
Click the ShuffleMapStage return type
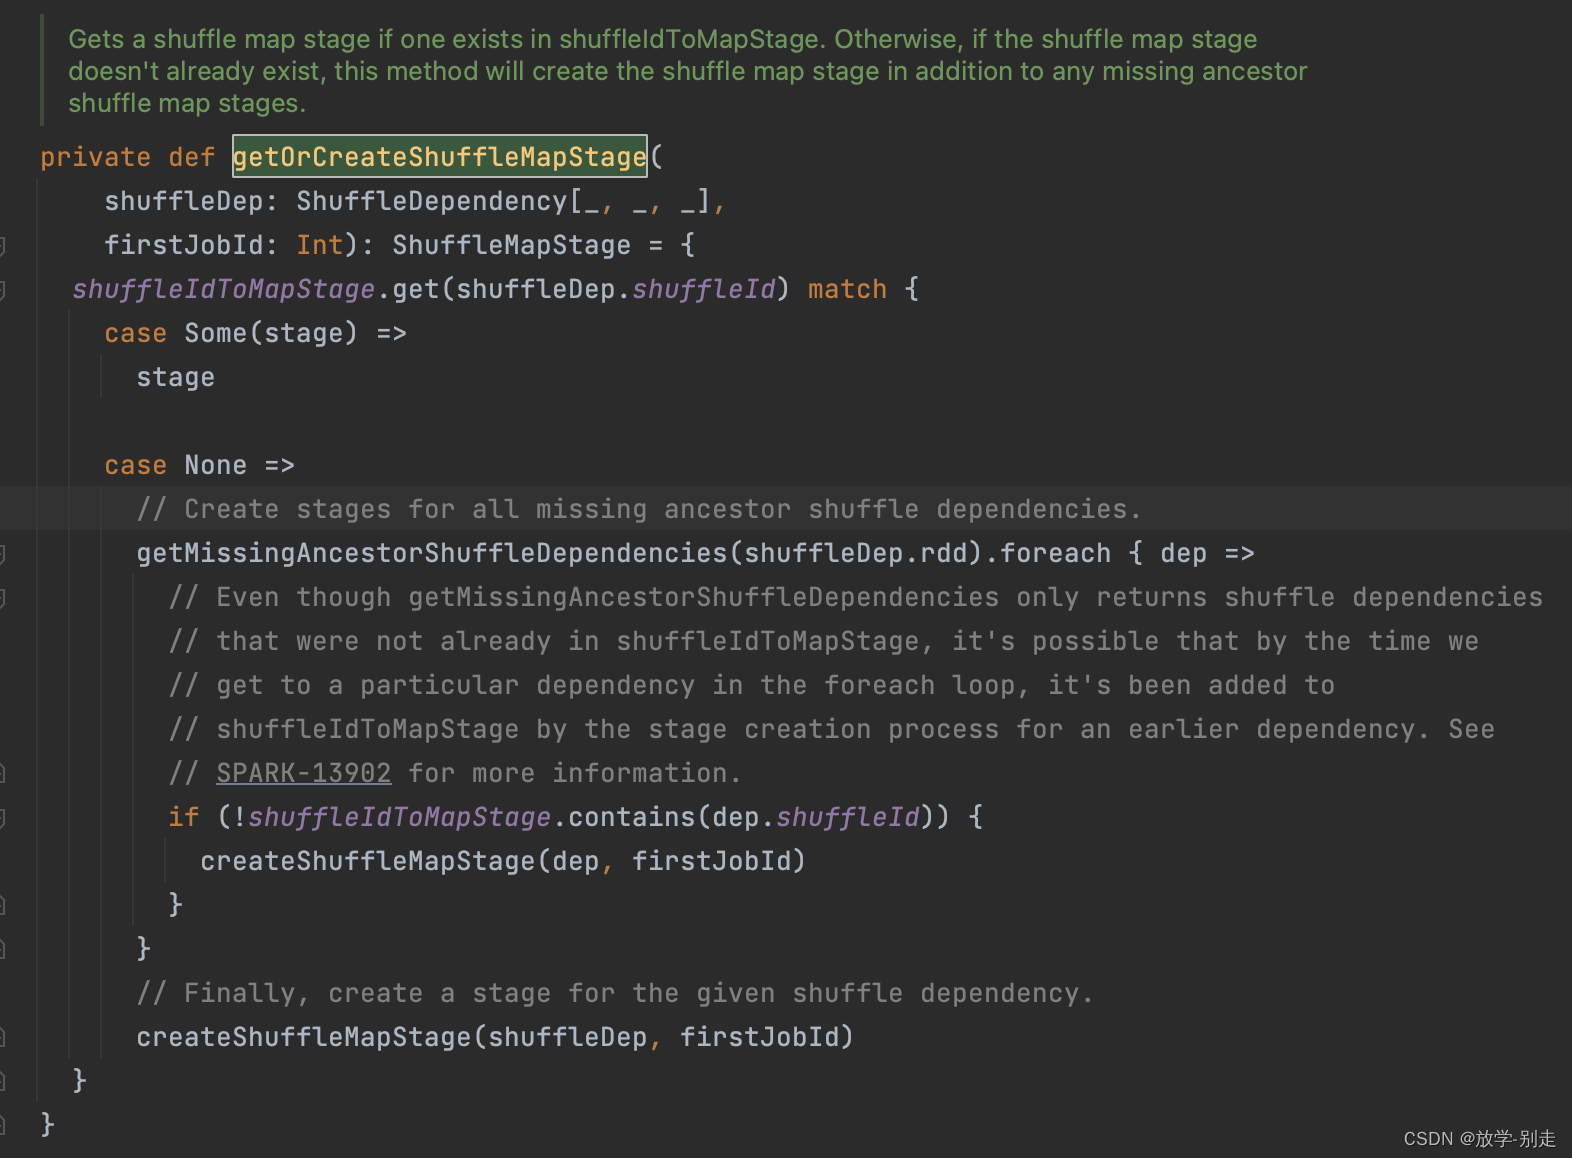pyautogui.click(x=512, y=245)
